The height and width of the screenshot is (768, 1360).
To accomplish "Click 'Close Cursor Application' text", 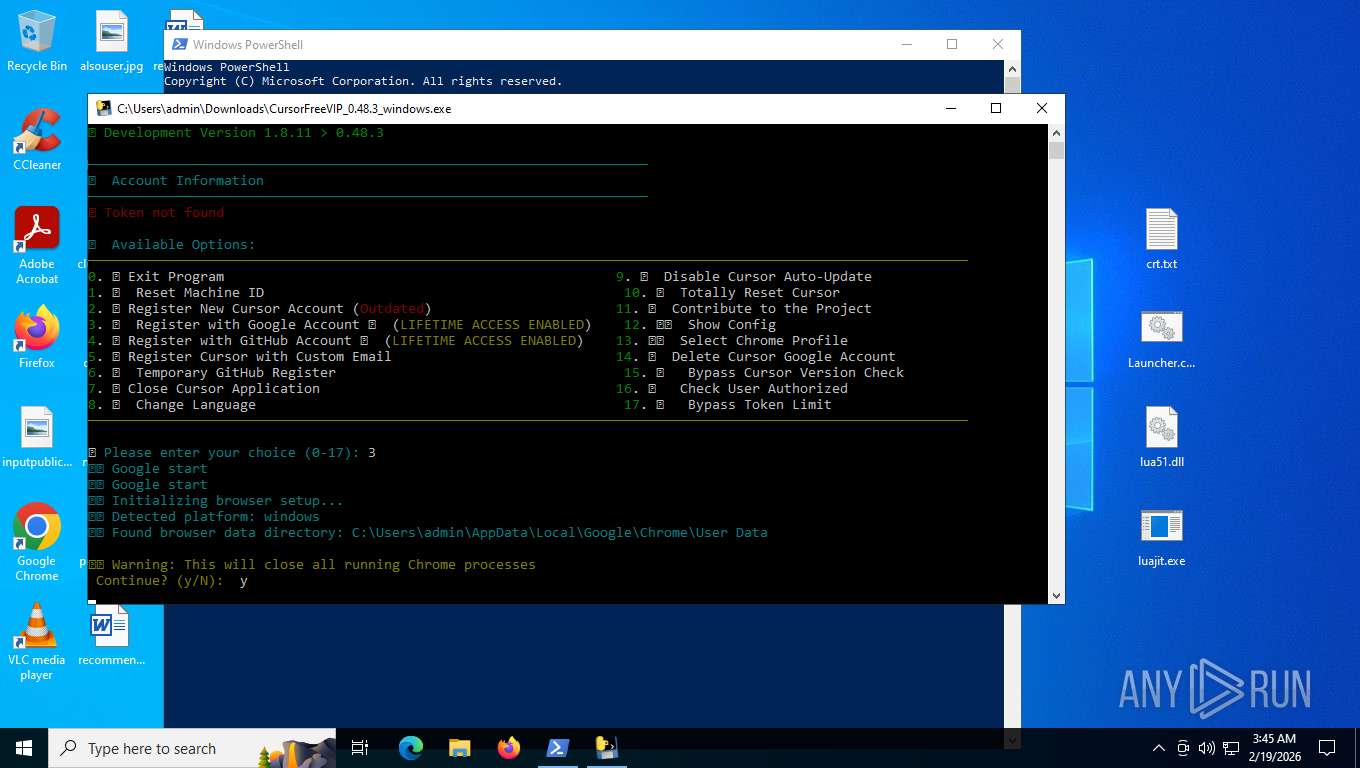I will 224,389.
